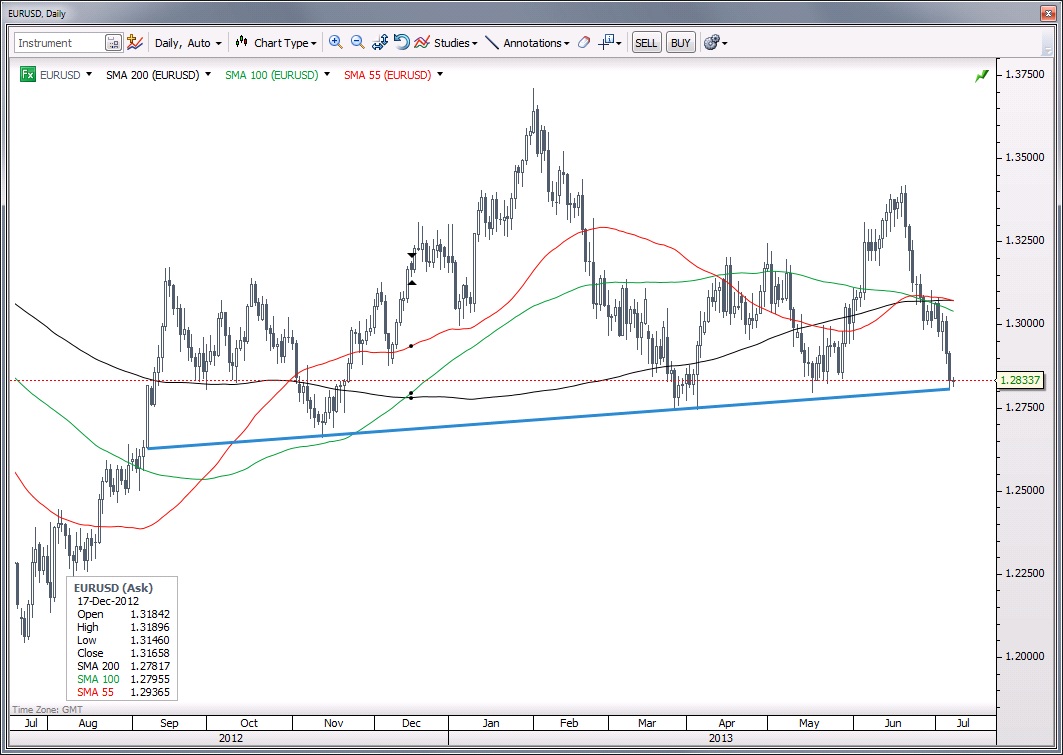Open the SMA 100 (EURUSD) options arrow

tap(326, 75)
